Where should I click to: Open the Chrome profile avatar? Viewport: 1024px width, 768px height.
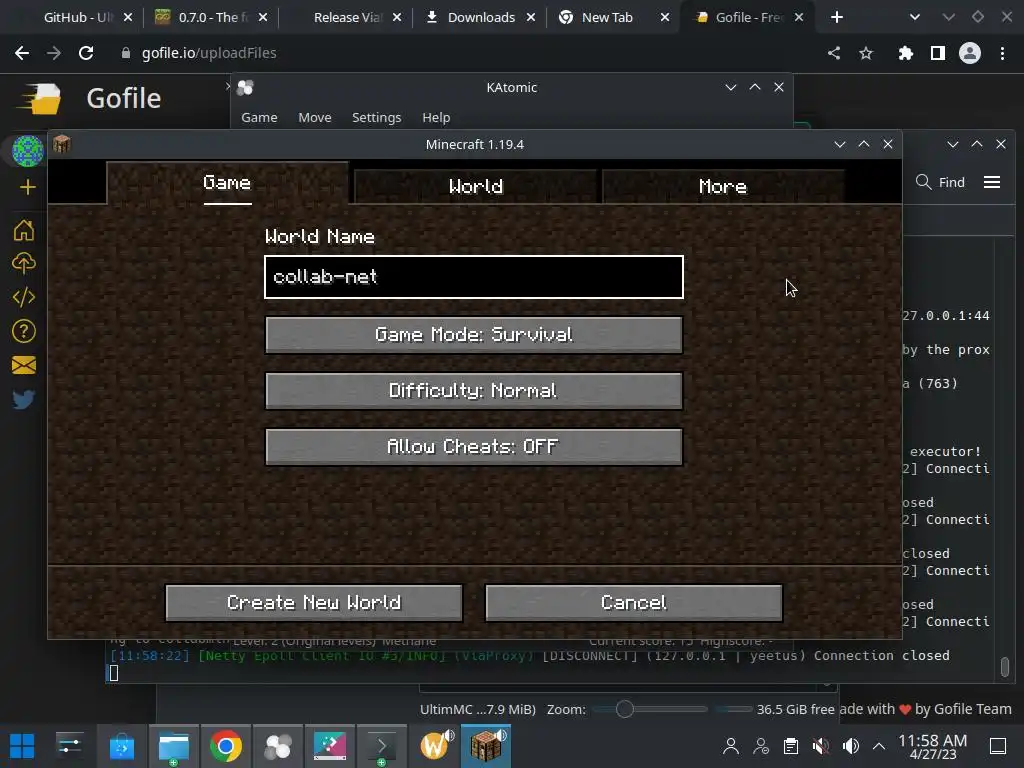(x=970, y=53)
